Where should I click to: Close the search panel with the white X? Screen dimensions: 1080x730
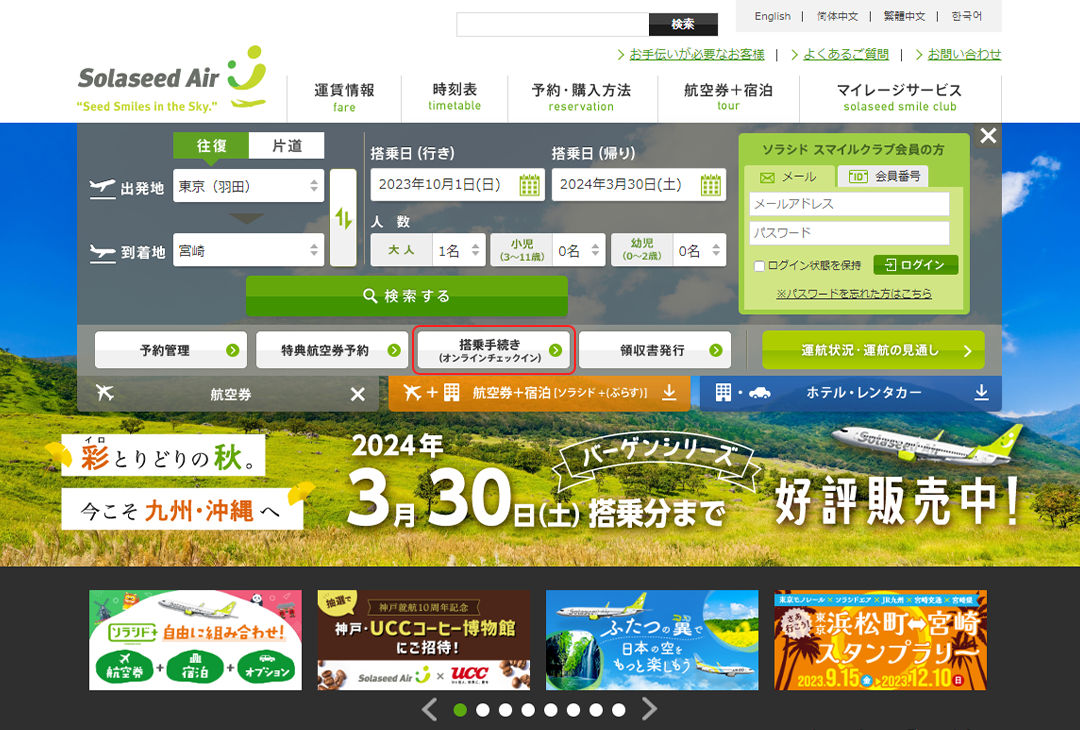coord(988,136)
